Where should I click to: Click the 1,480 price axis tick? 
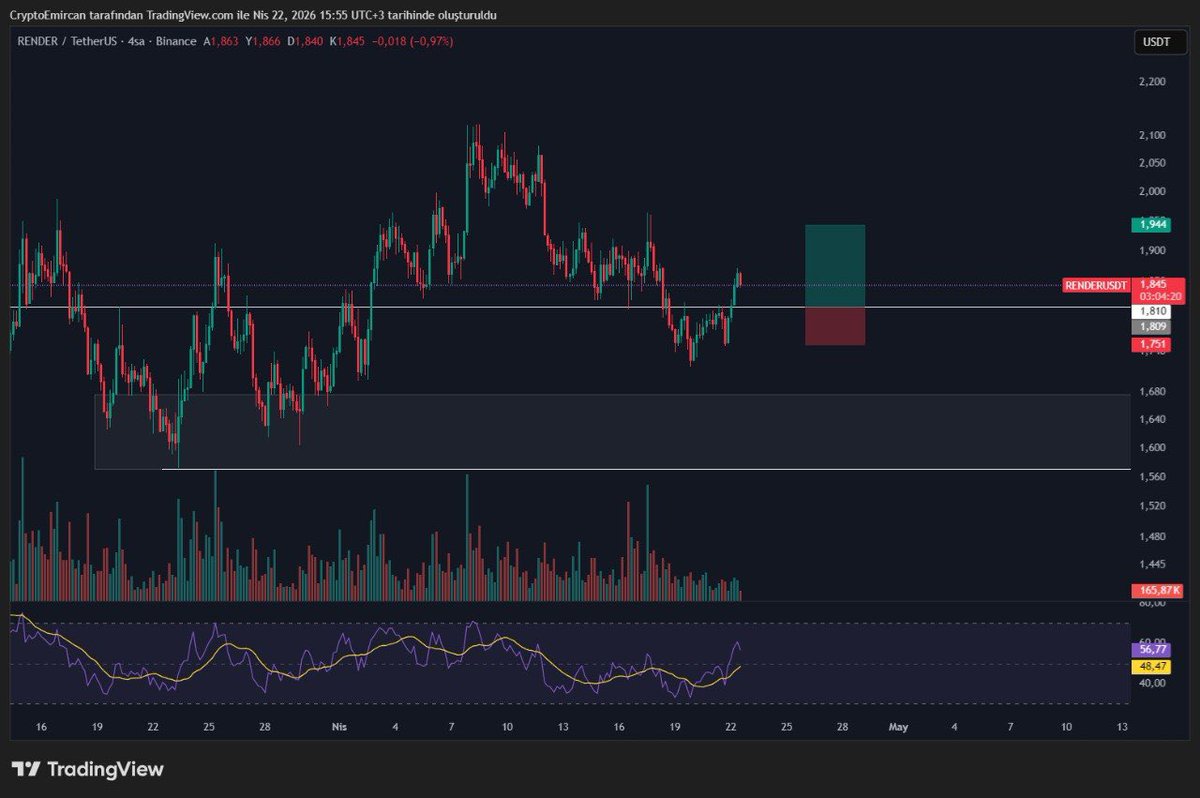[1152, 537]
